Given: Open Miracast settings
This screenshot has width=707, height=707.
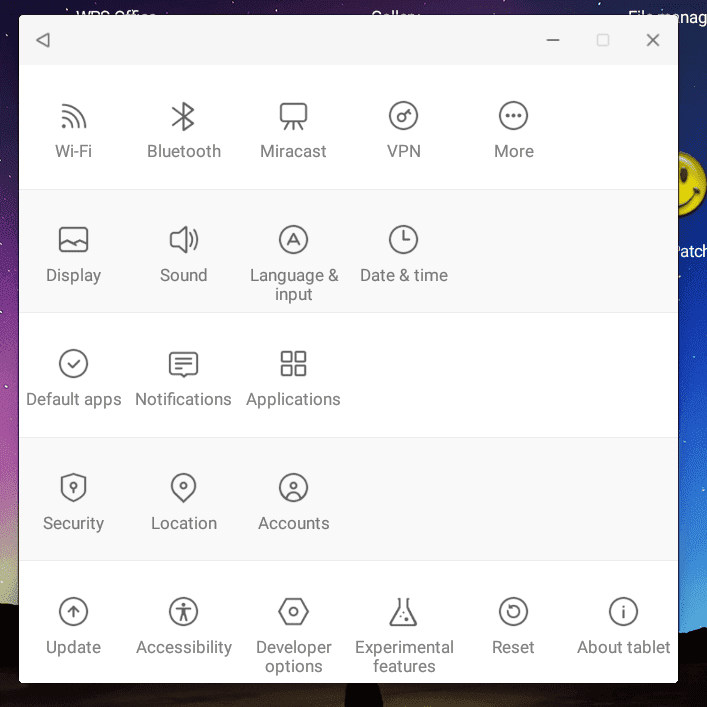Looking at the screenshot, I should (294, 130).
